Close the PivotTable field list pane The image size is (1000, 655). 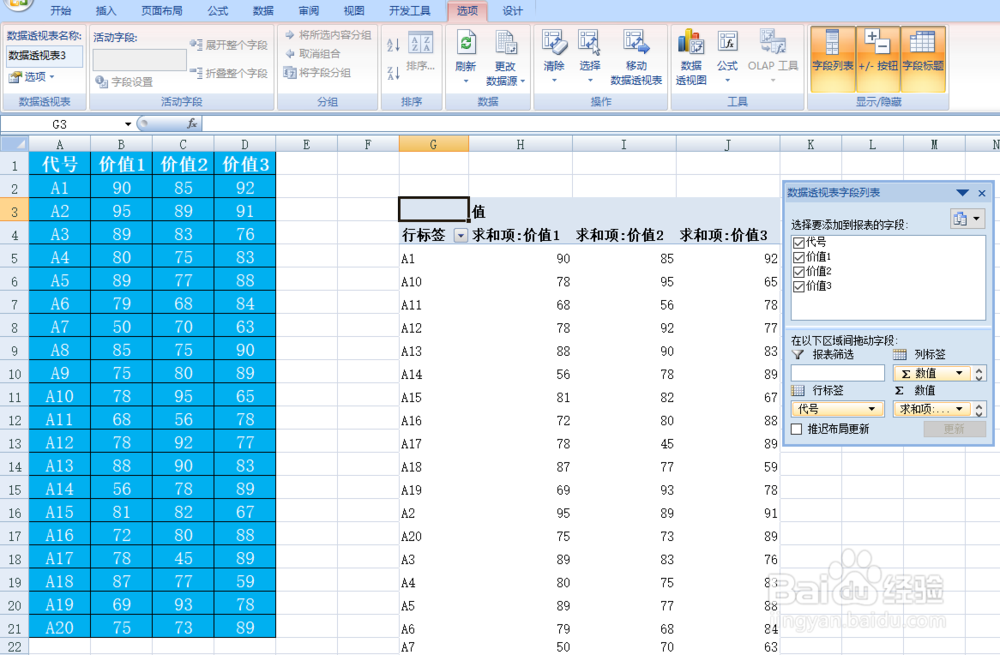coord(982,193)
